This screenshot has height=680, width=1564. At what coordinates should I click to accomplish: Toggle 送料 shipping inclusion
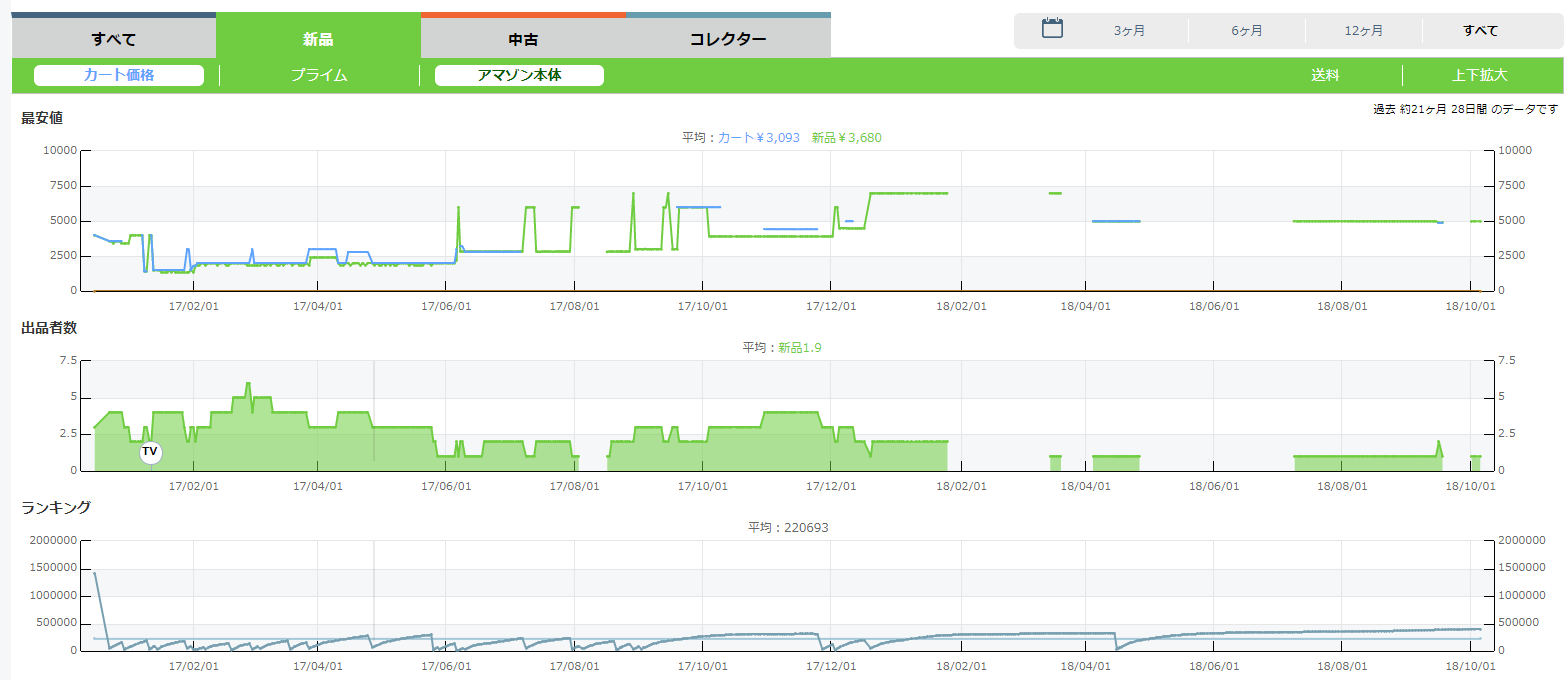click(1325, 75)
